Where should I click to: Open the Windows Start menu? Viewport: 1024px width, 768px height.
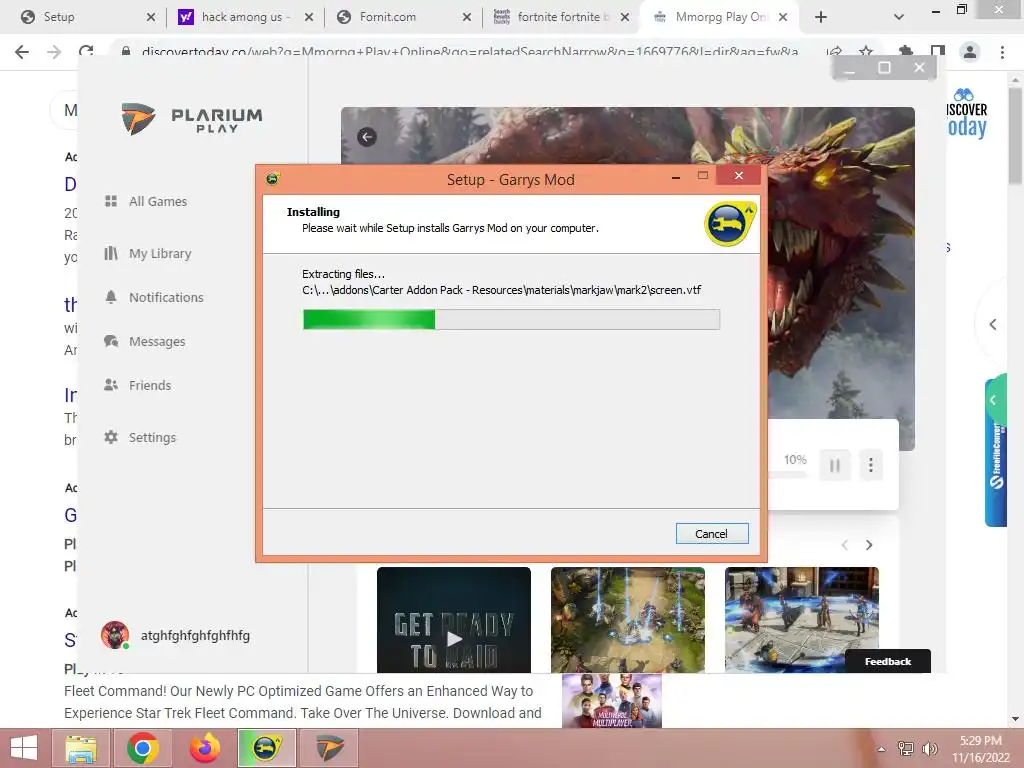point(24,748)
